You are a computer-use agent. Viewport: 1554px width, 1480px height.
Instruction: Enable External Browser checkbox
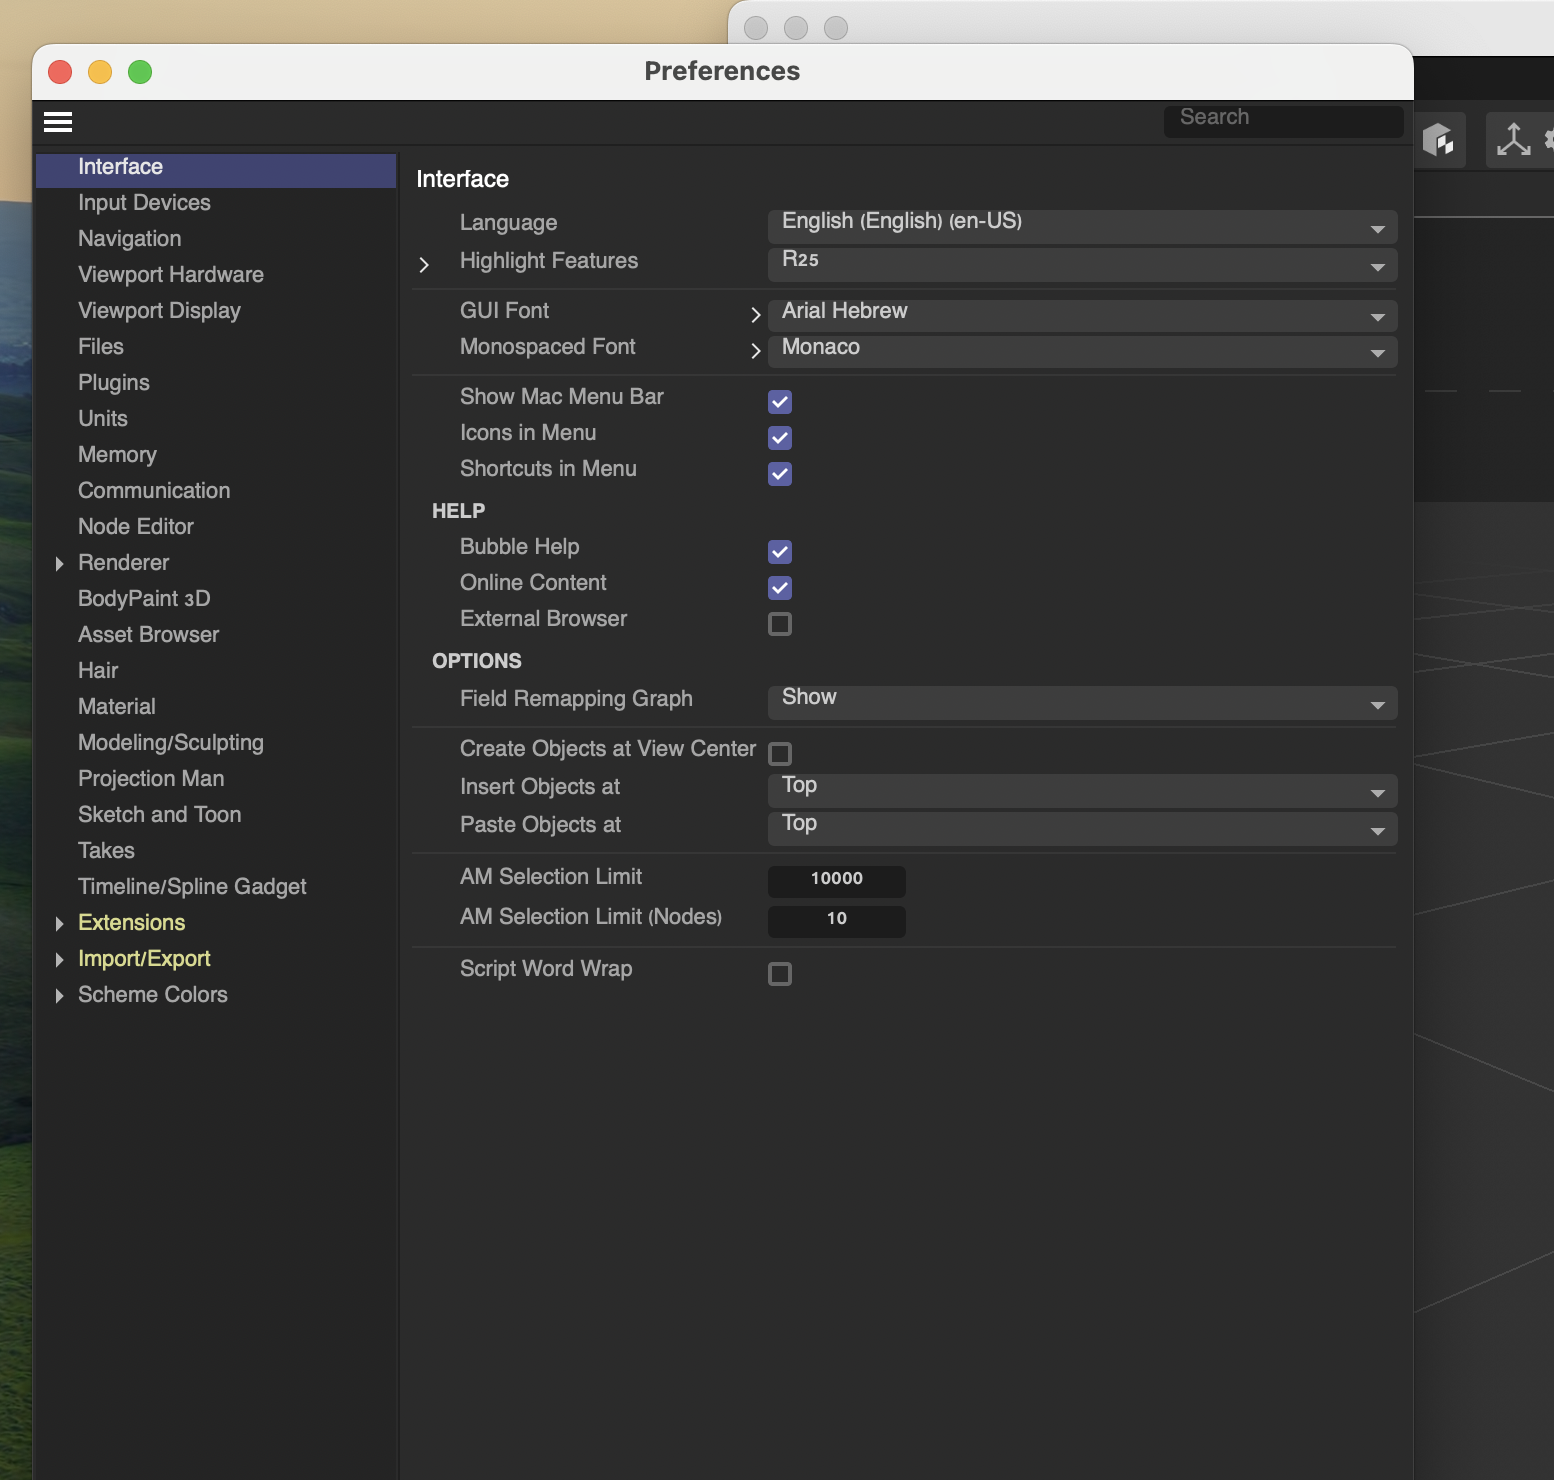coord(780,624)
